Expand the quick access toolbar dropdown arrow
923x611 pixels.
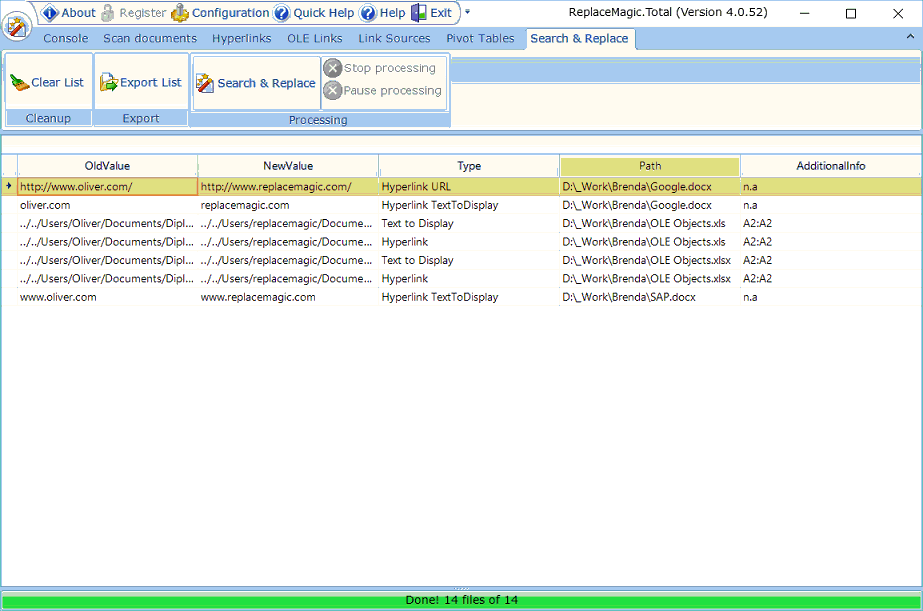[468, 11]
